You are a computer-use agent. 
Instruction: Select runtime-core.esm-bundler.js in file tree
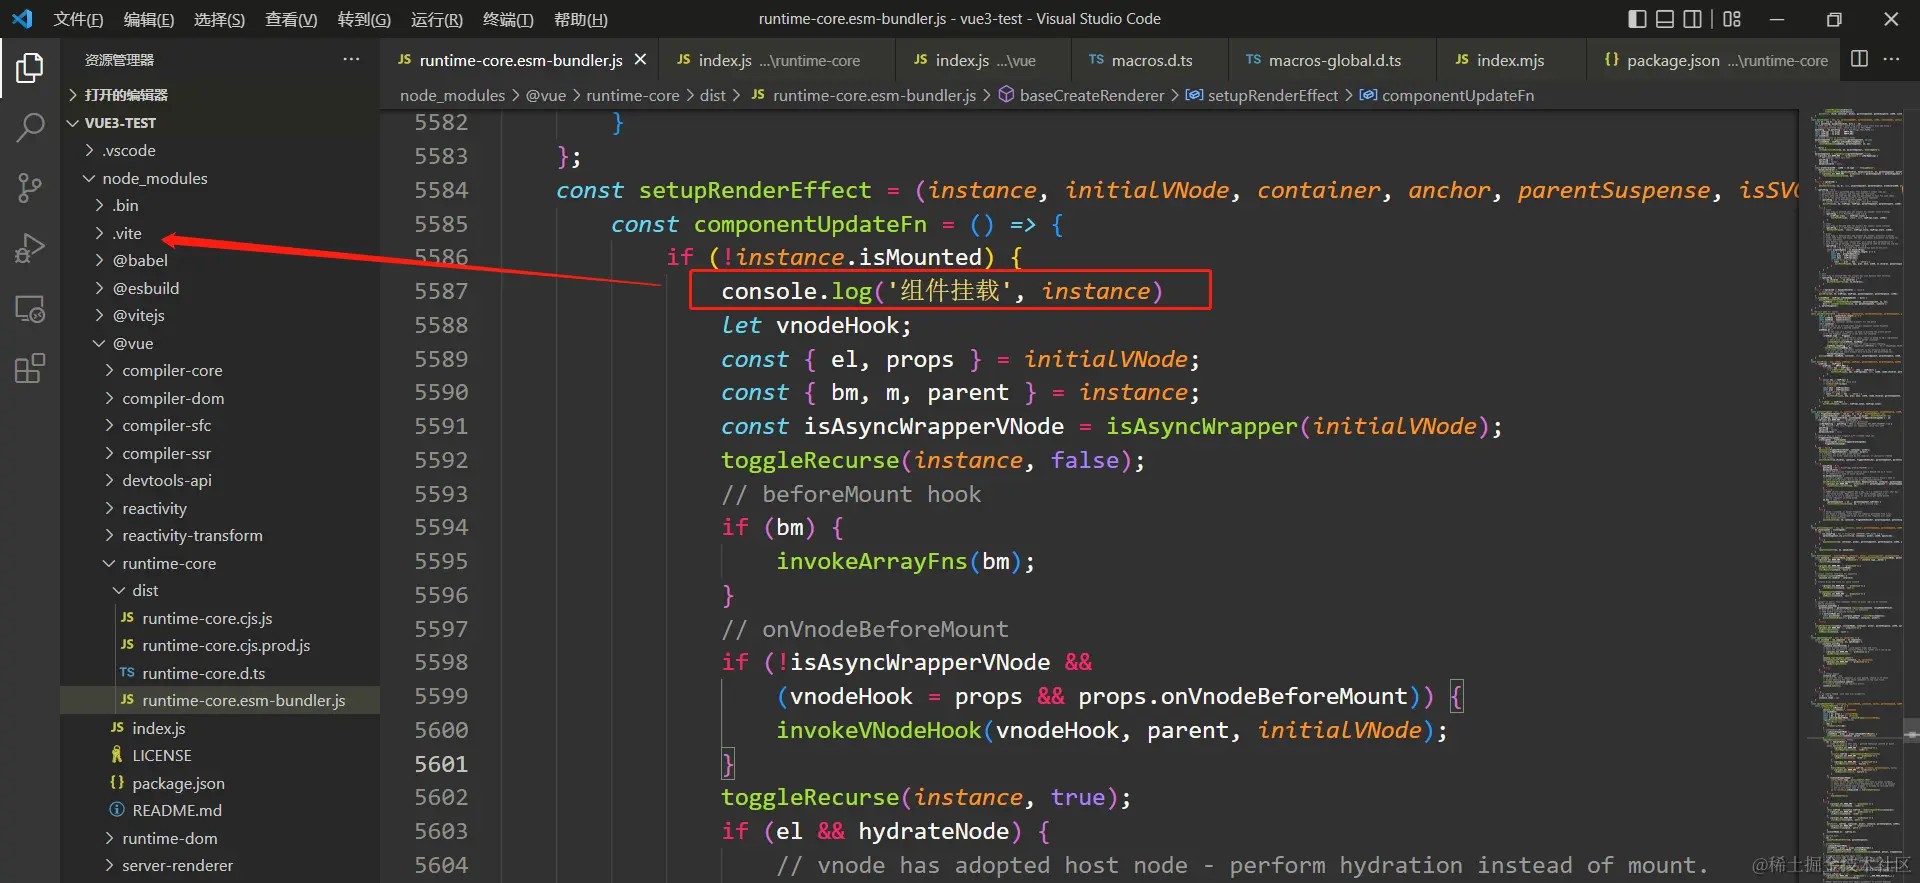coord(220,700)
